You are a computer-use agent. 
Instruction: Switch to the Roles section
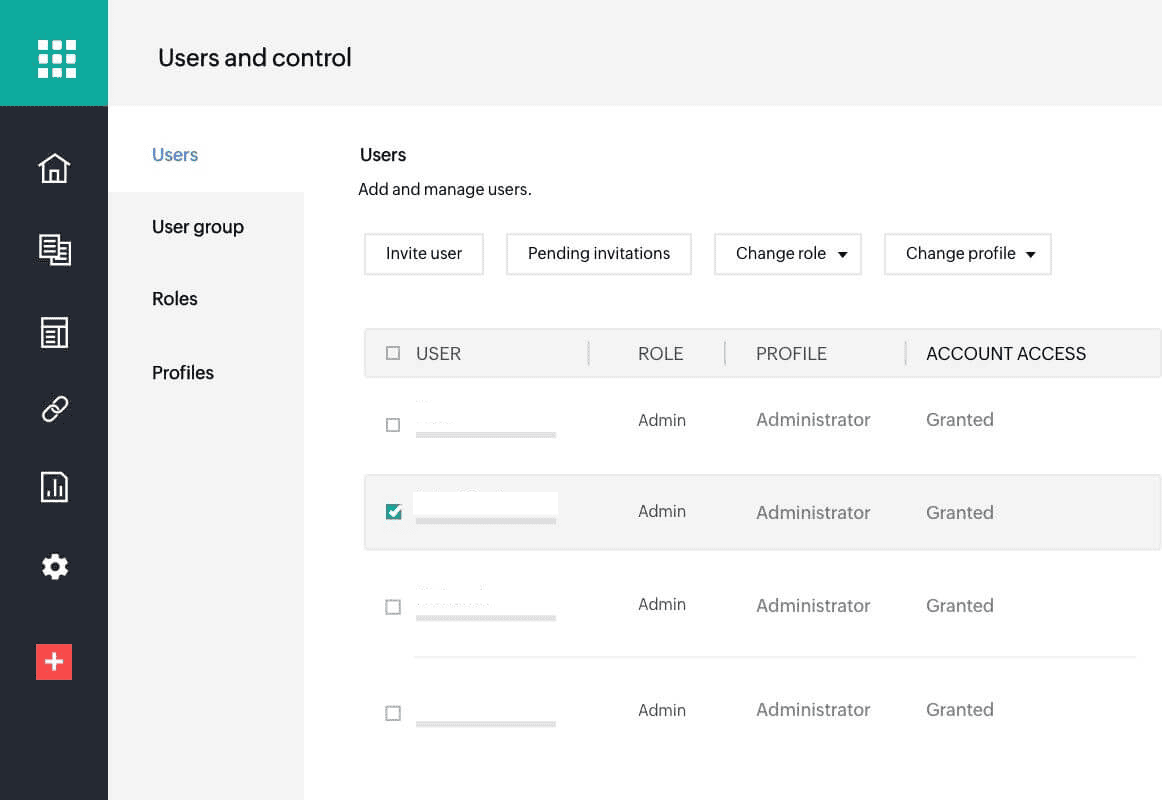pyautogui.click(x=175, y=299)
